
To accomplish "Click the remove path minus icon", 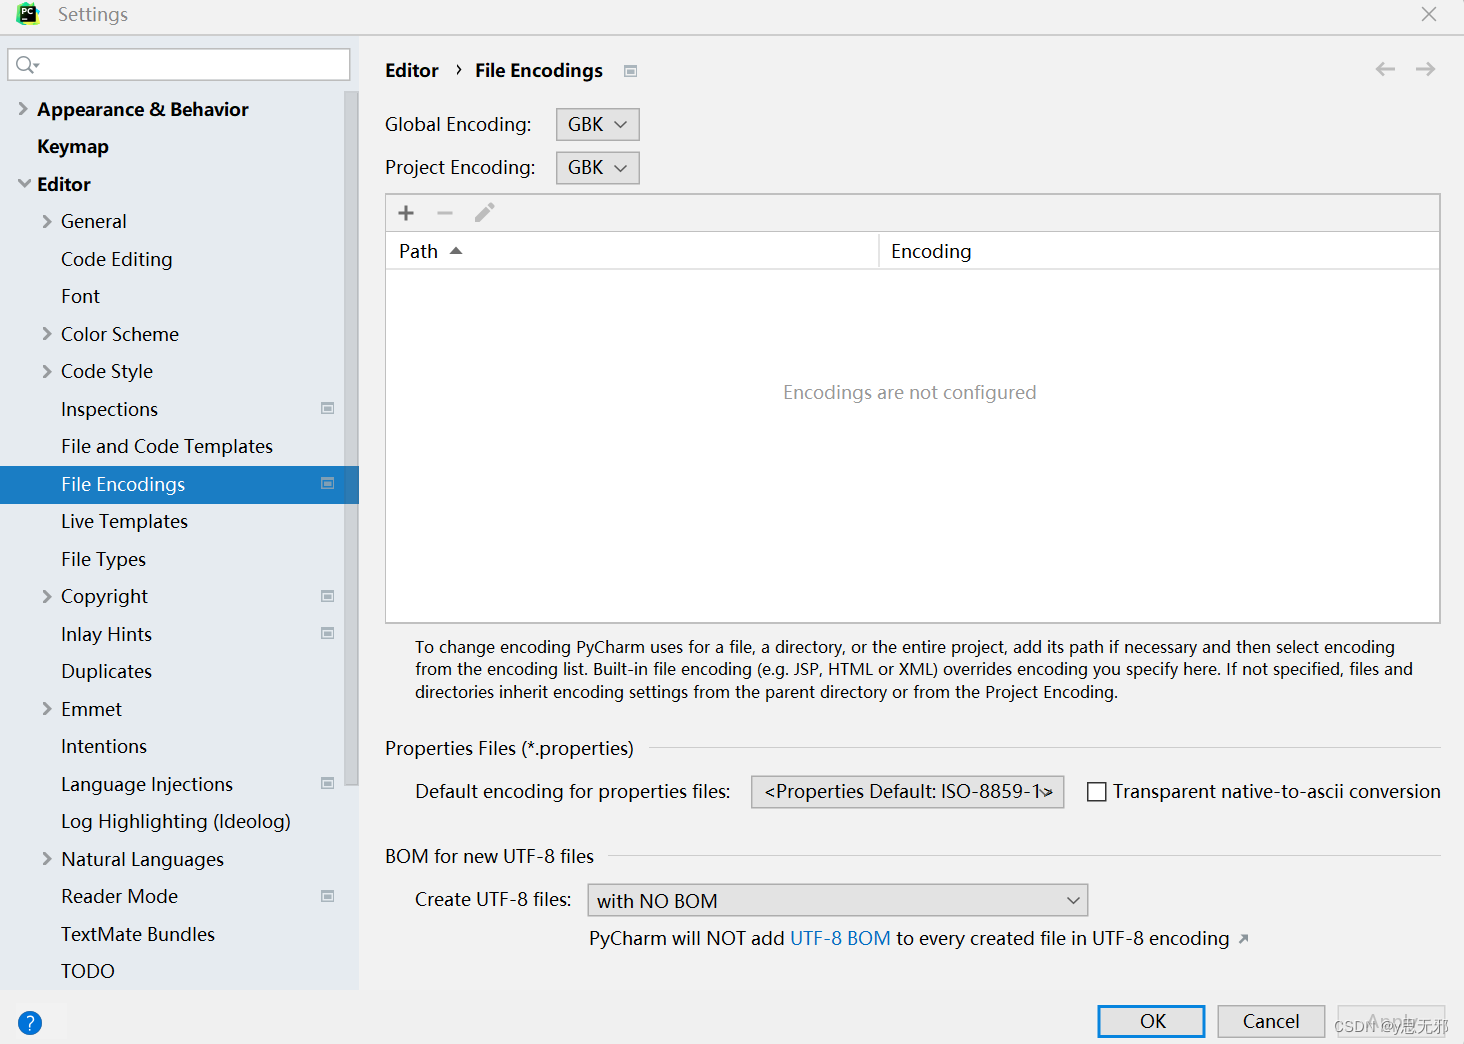I will [445, 213].
